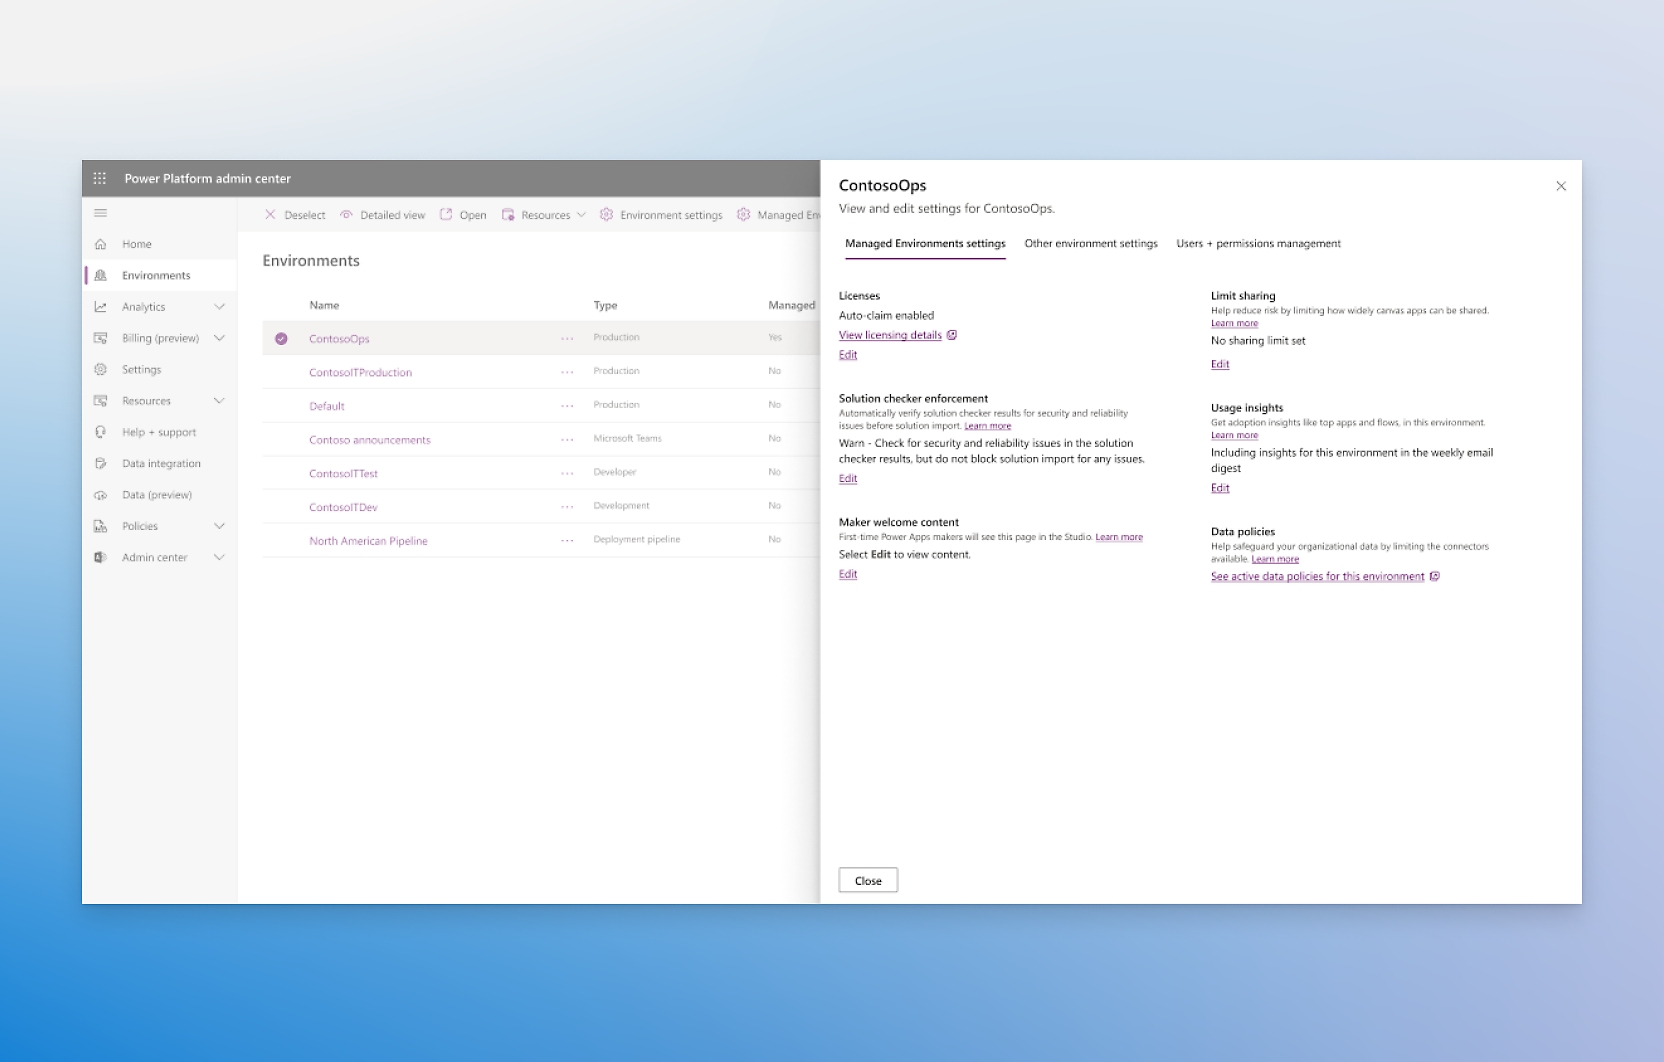Click the Analytics chart icon

(100, 307)
